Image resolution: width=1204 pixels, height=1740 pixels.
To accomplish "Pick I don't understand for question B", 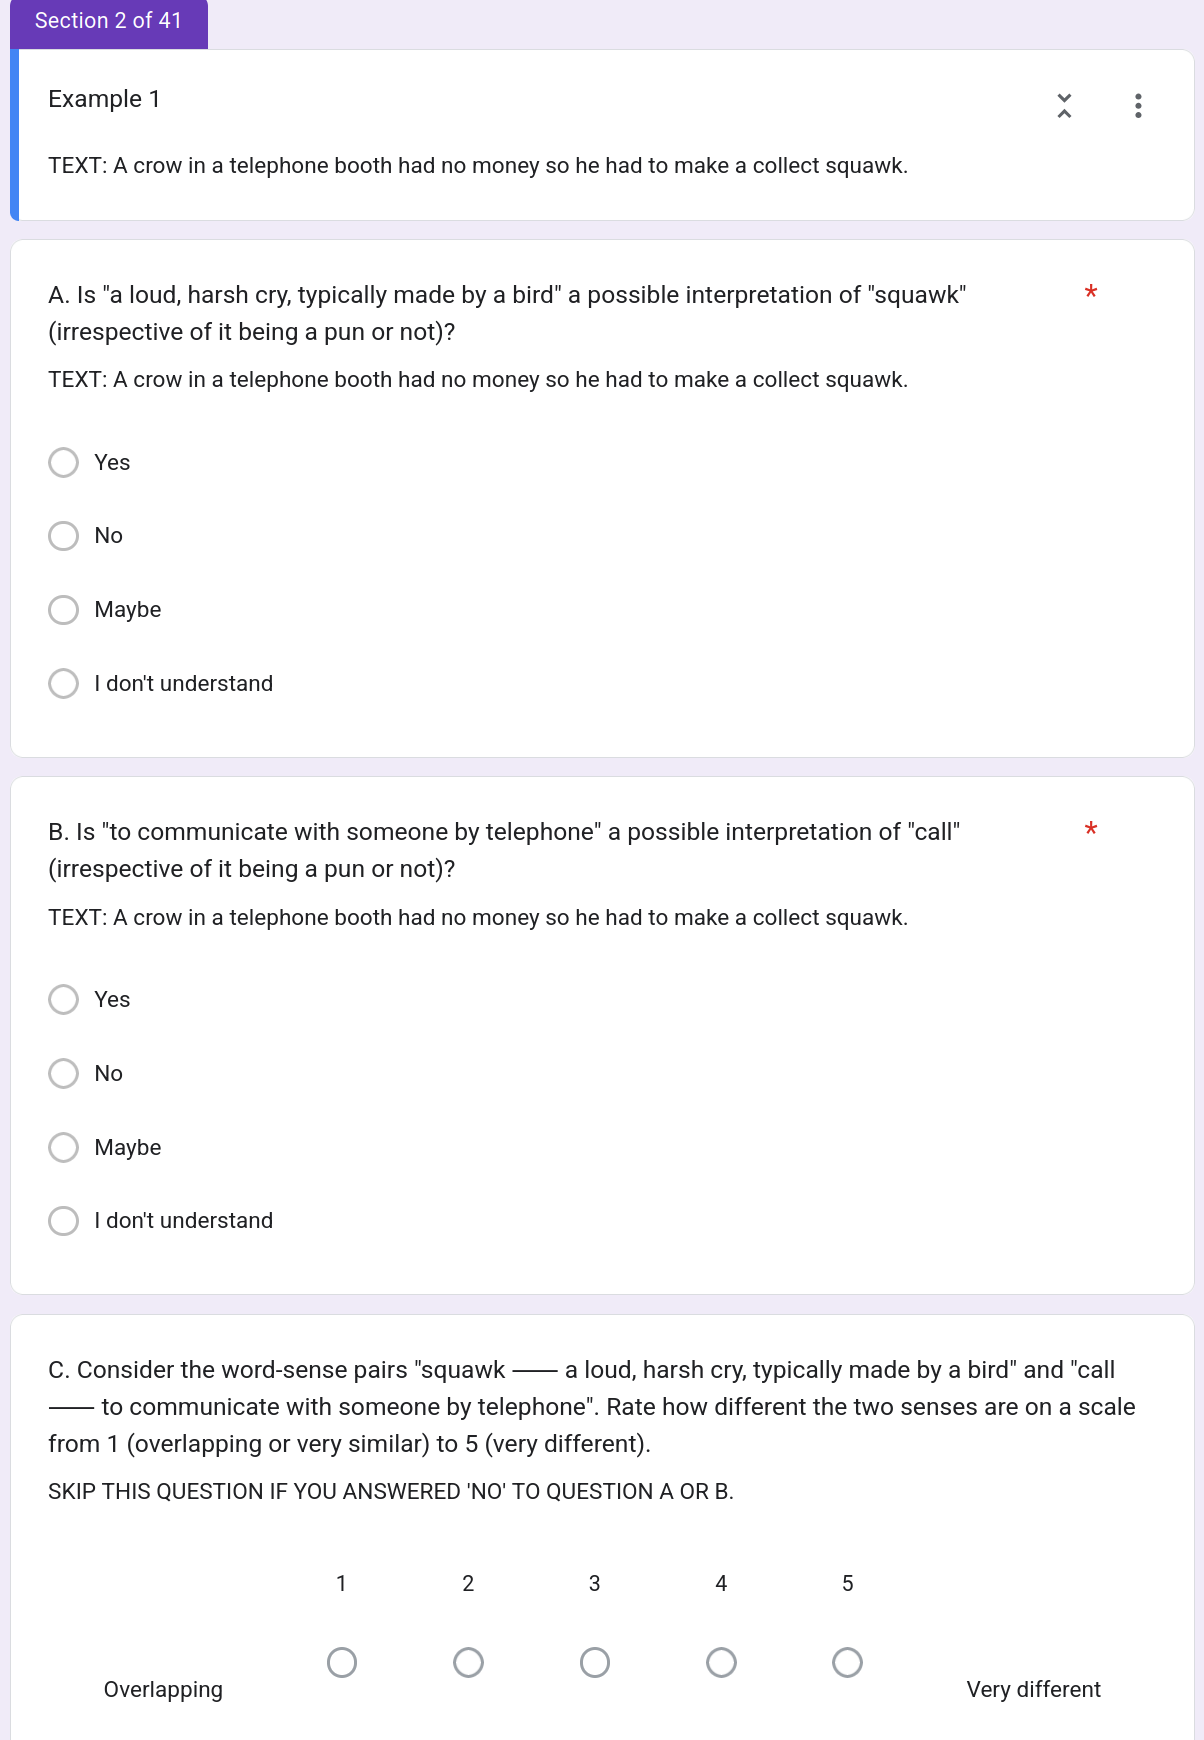I will click(x=64, y=1221).
